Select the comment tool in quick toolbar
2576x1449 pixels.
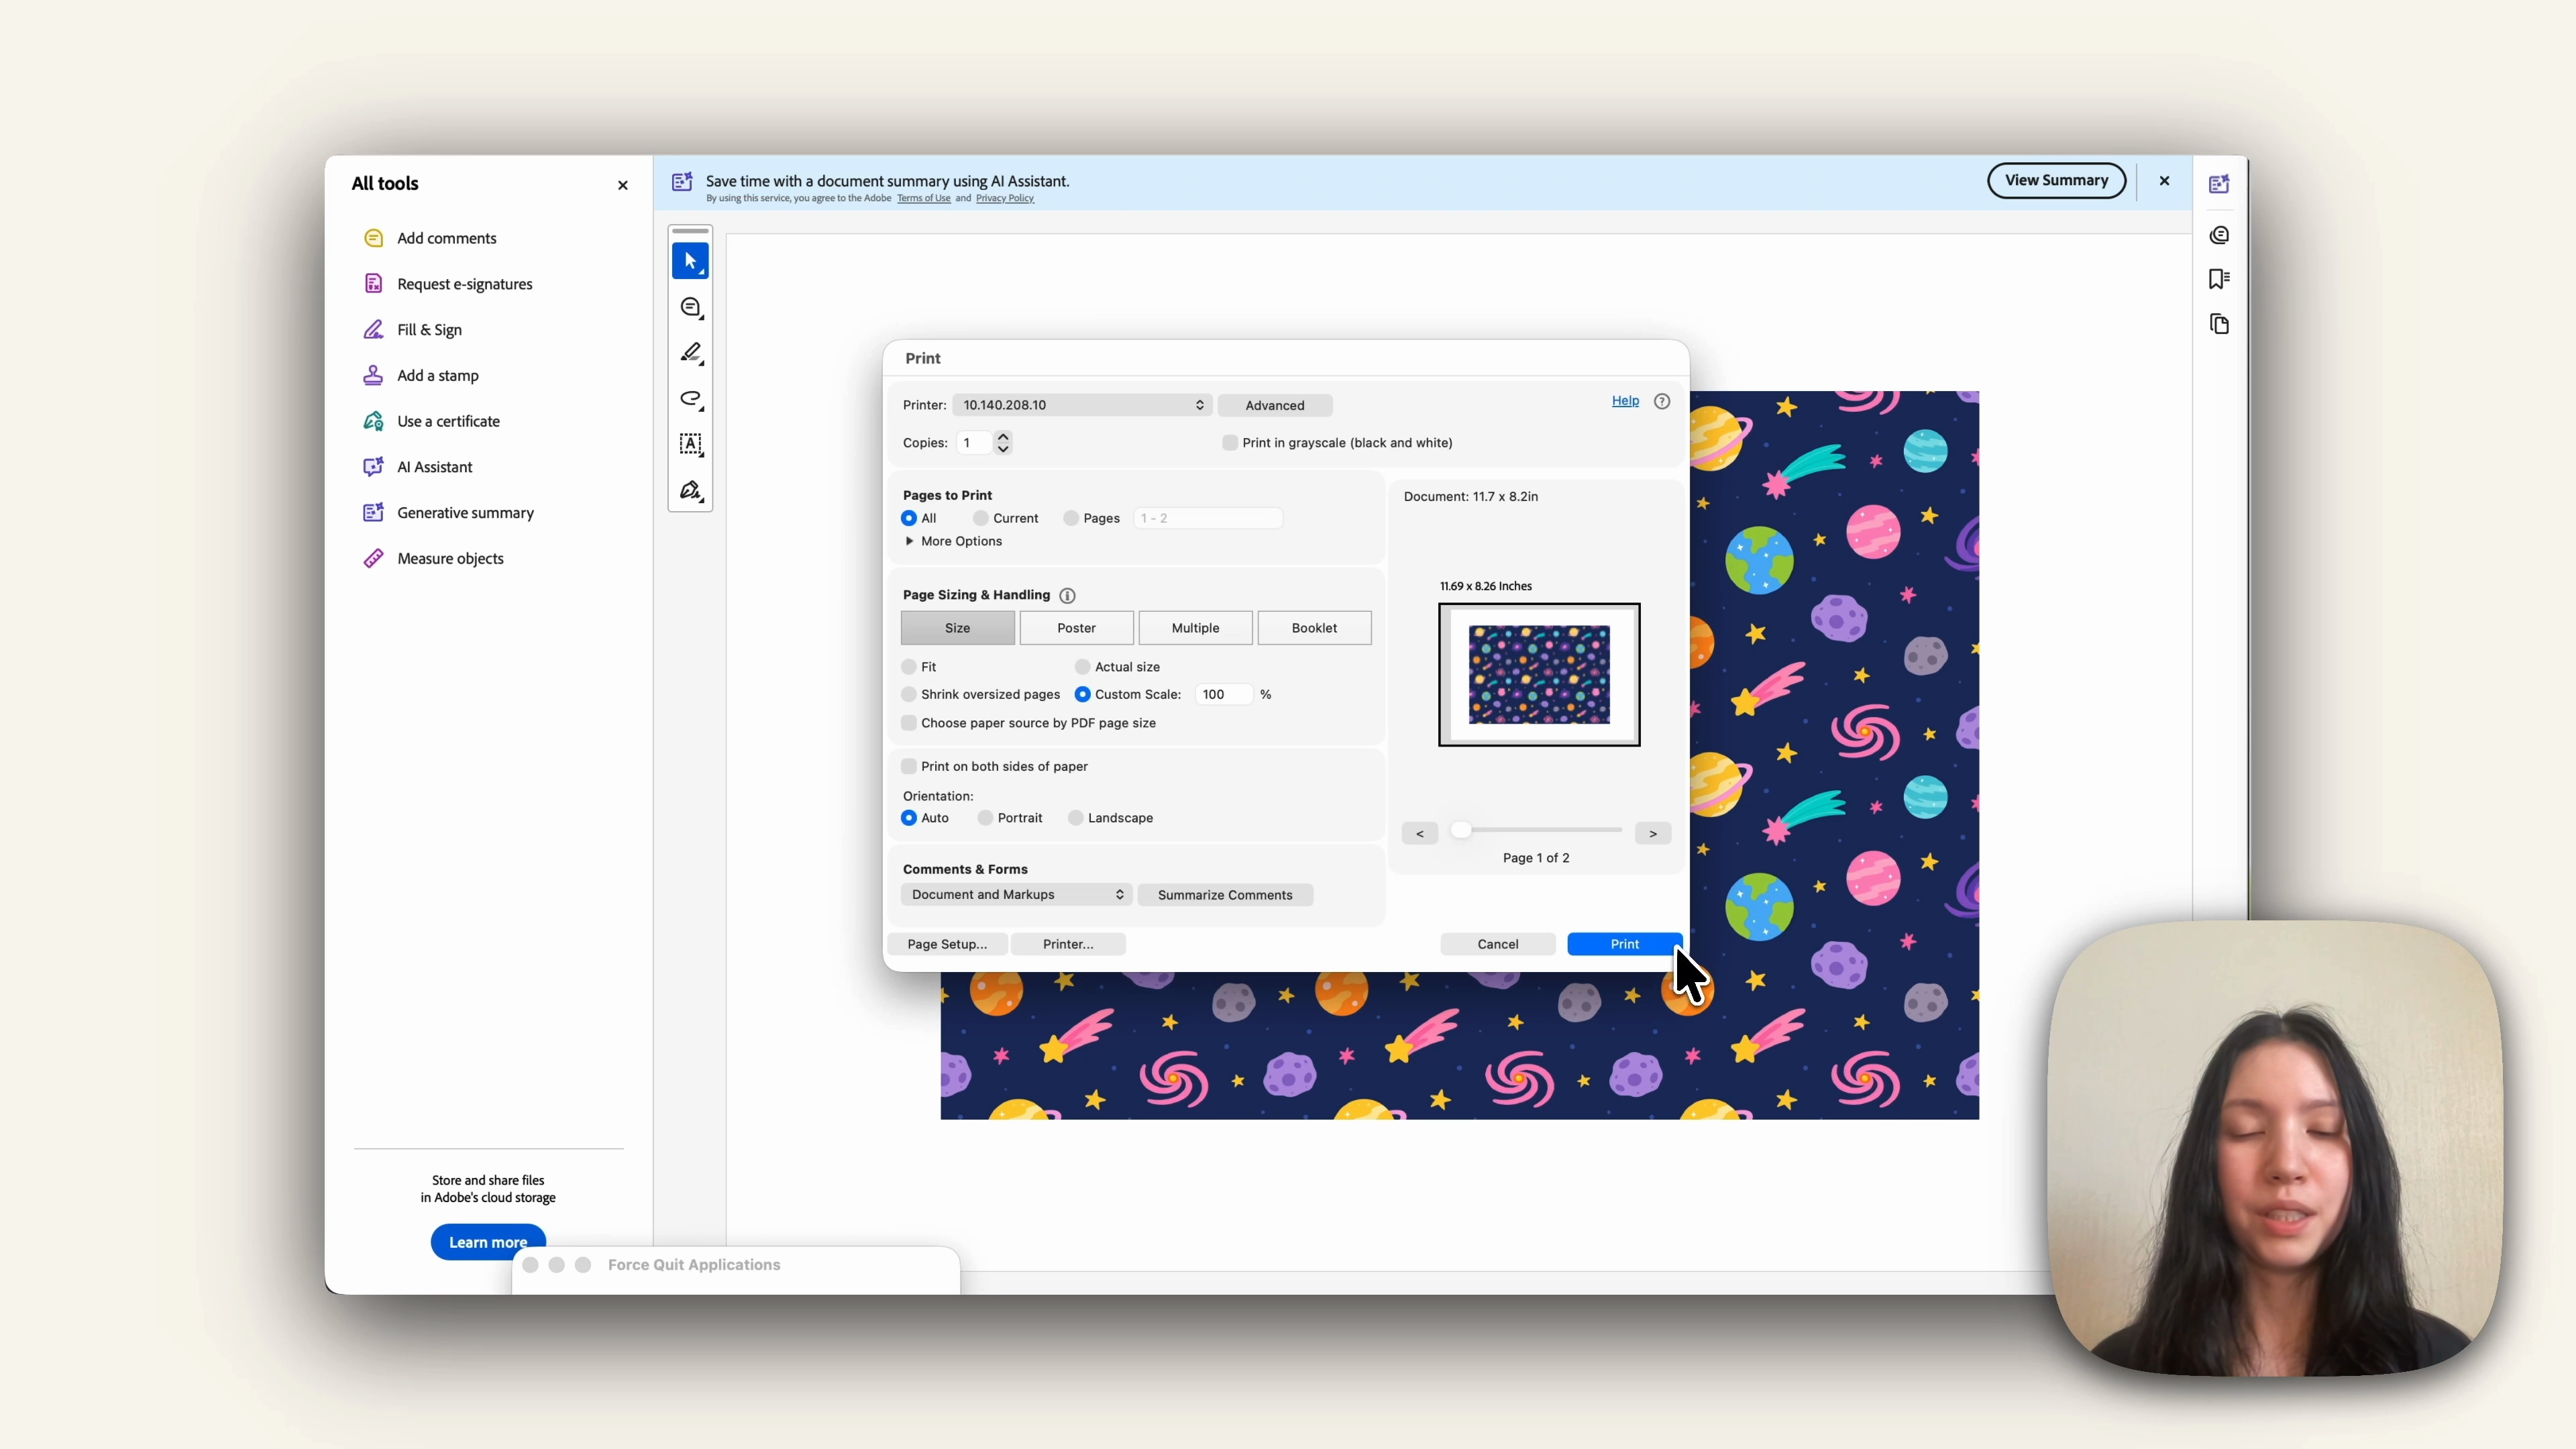click(x=691, y=308)
